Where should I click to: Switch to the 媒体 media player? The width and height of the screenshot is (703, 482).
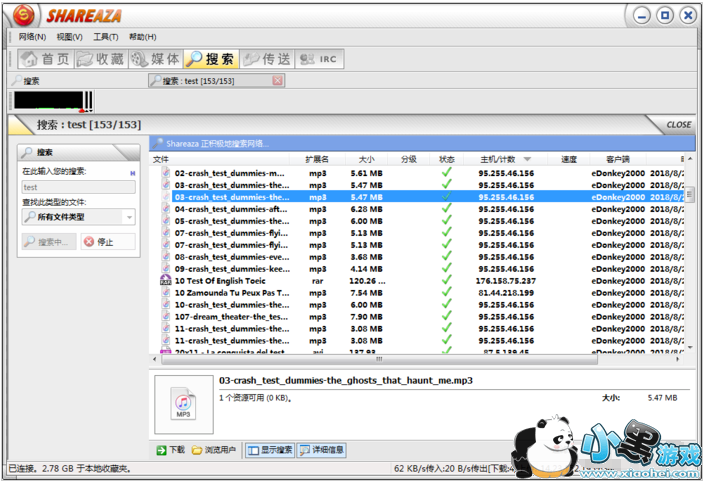pos(155,59)
